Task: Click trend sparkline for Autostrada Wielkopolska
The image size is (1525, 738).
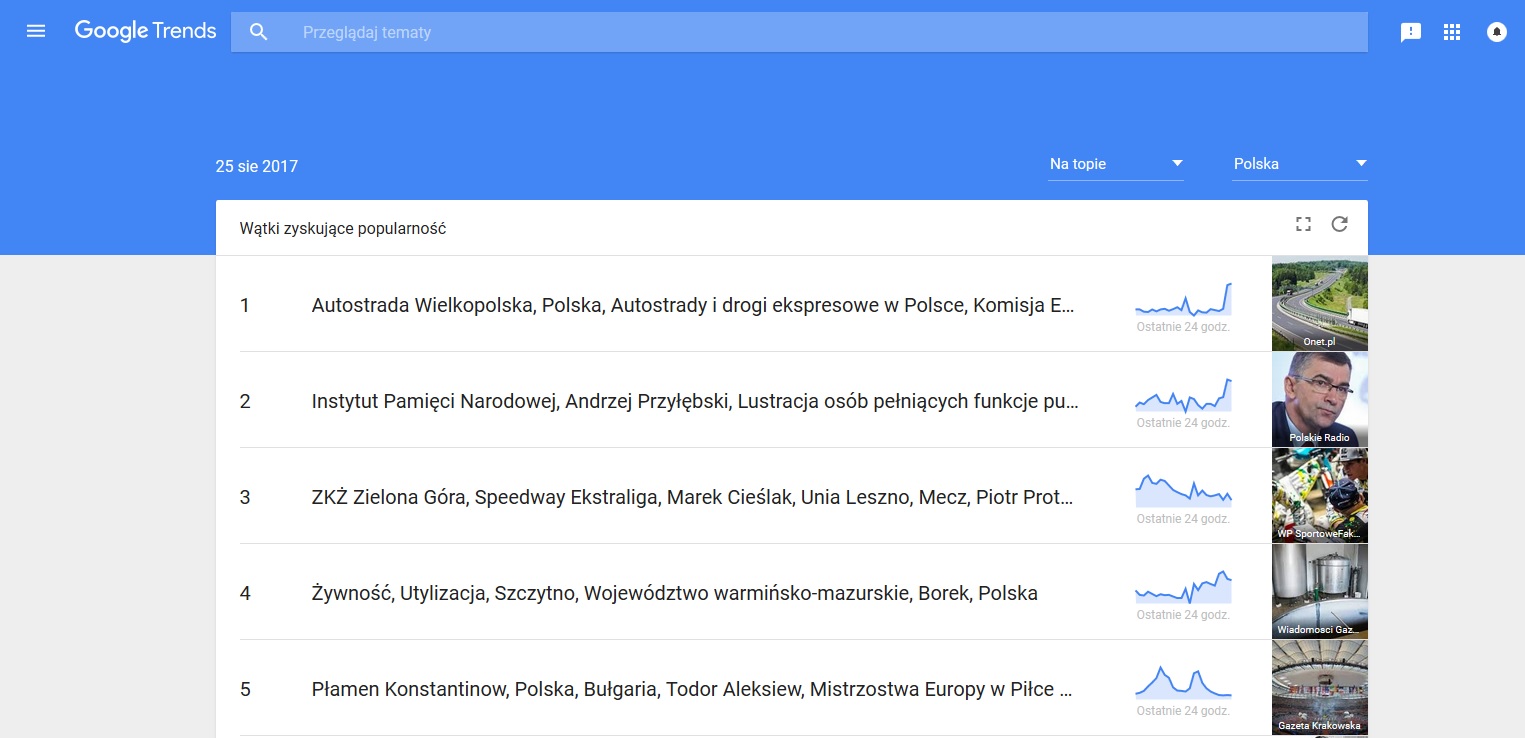Action: click(1183, 299)
